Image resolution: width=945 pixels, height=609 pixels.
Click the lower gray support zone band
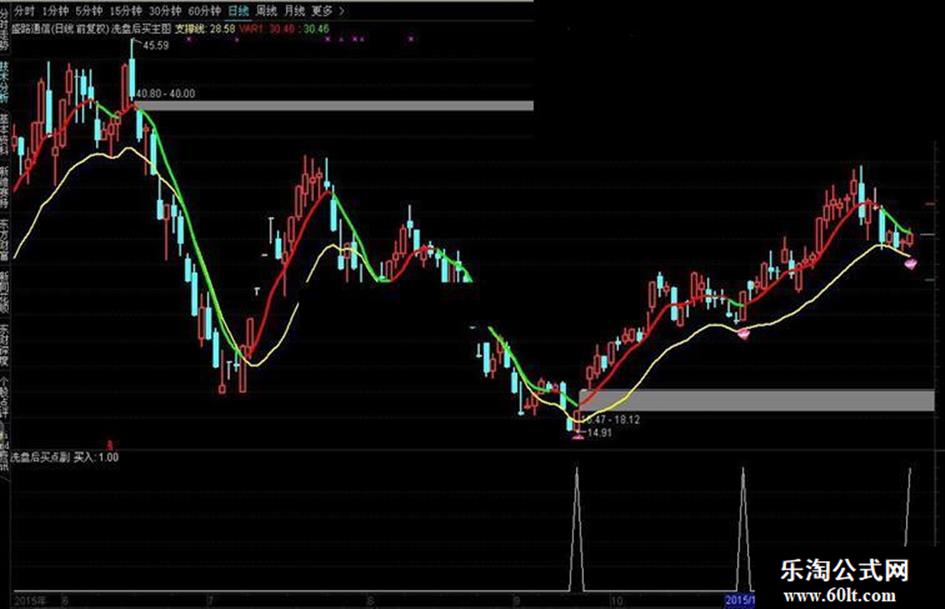click(756, 400)
